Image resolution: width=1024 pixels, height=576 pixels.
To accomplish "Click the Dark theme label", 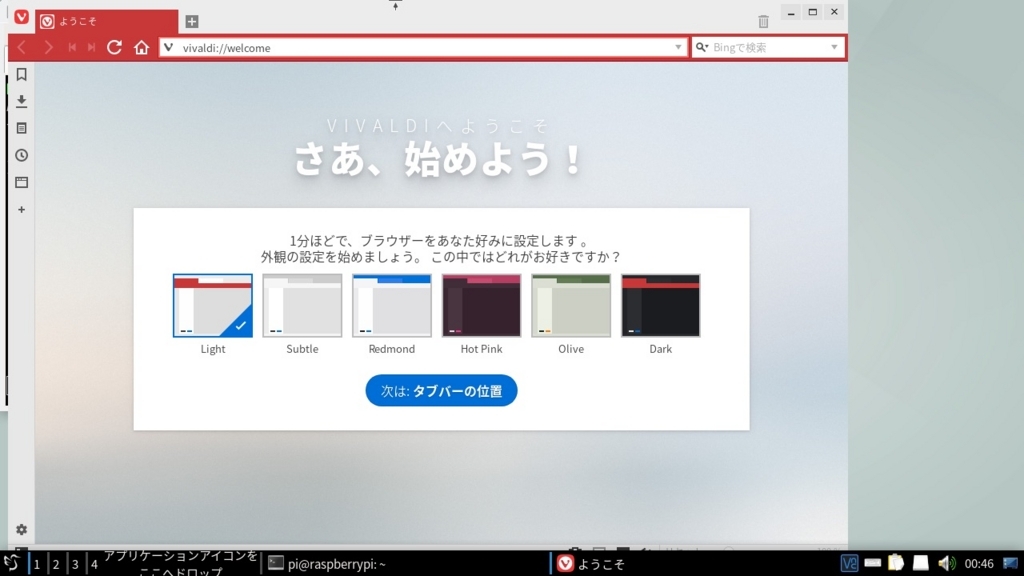I will pos(660,349).
